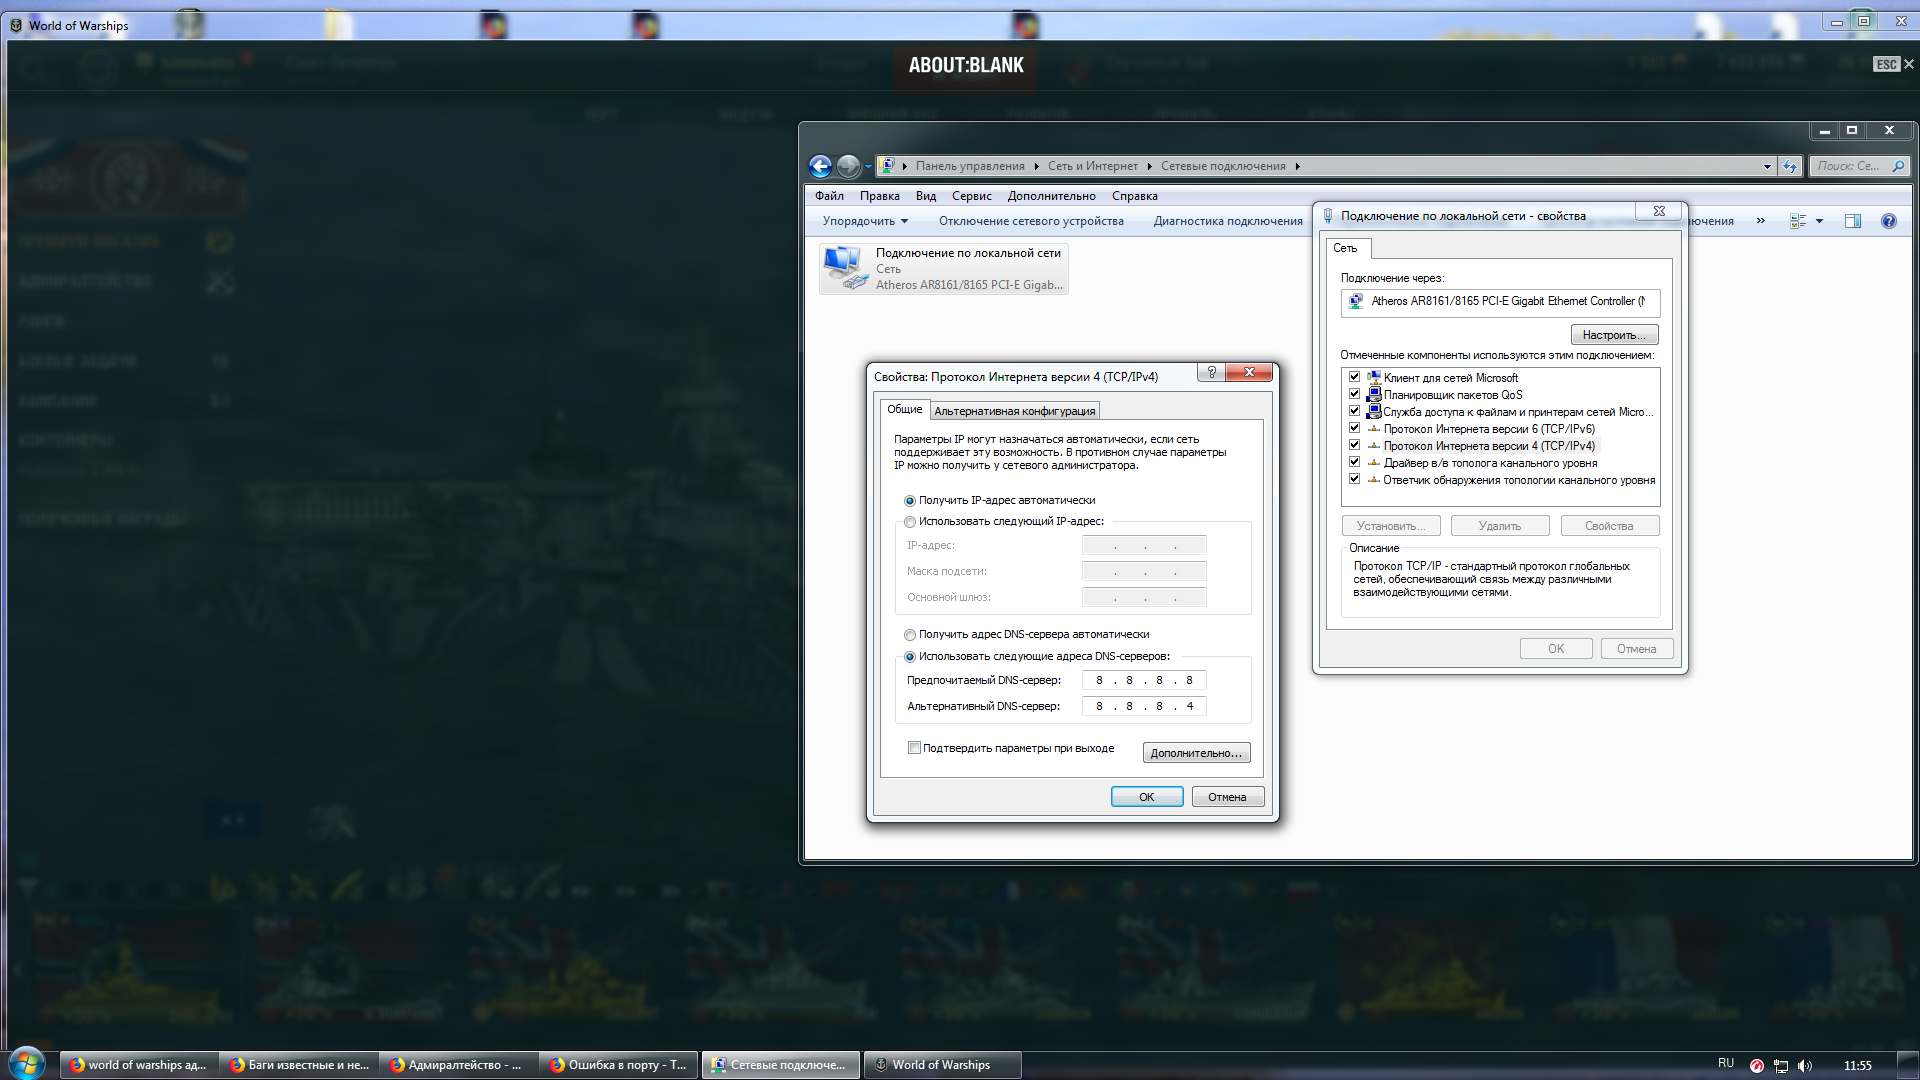This screenshot has width=1920, height=1080.
Task: Click the alternate DNS server field
Action: coord(1144,706)
